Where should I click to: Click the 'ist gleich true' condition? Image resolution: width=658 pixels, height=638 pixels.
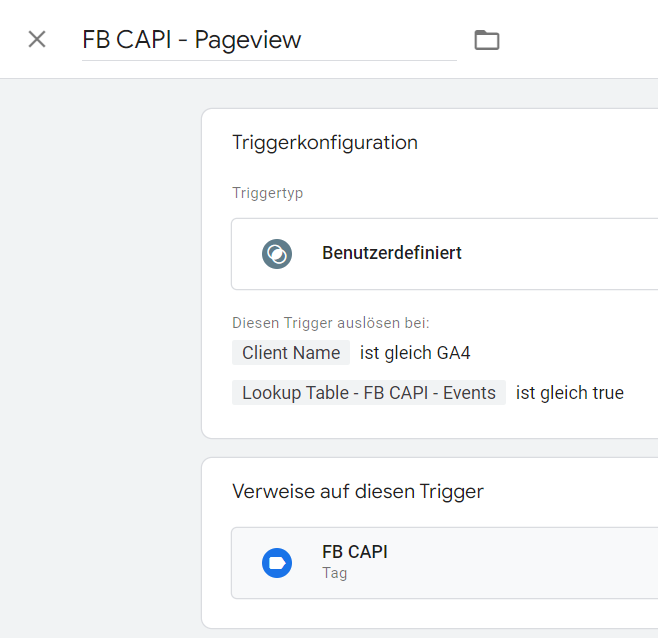point(569,393)
